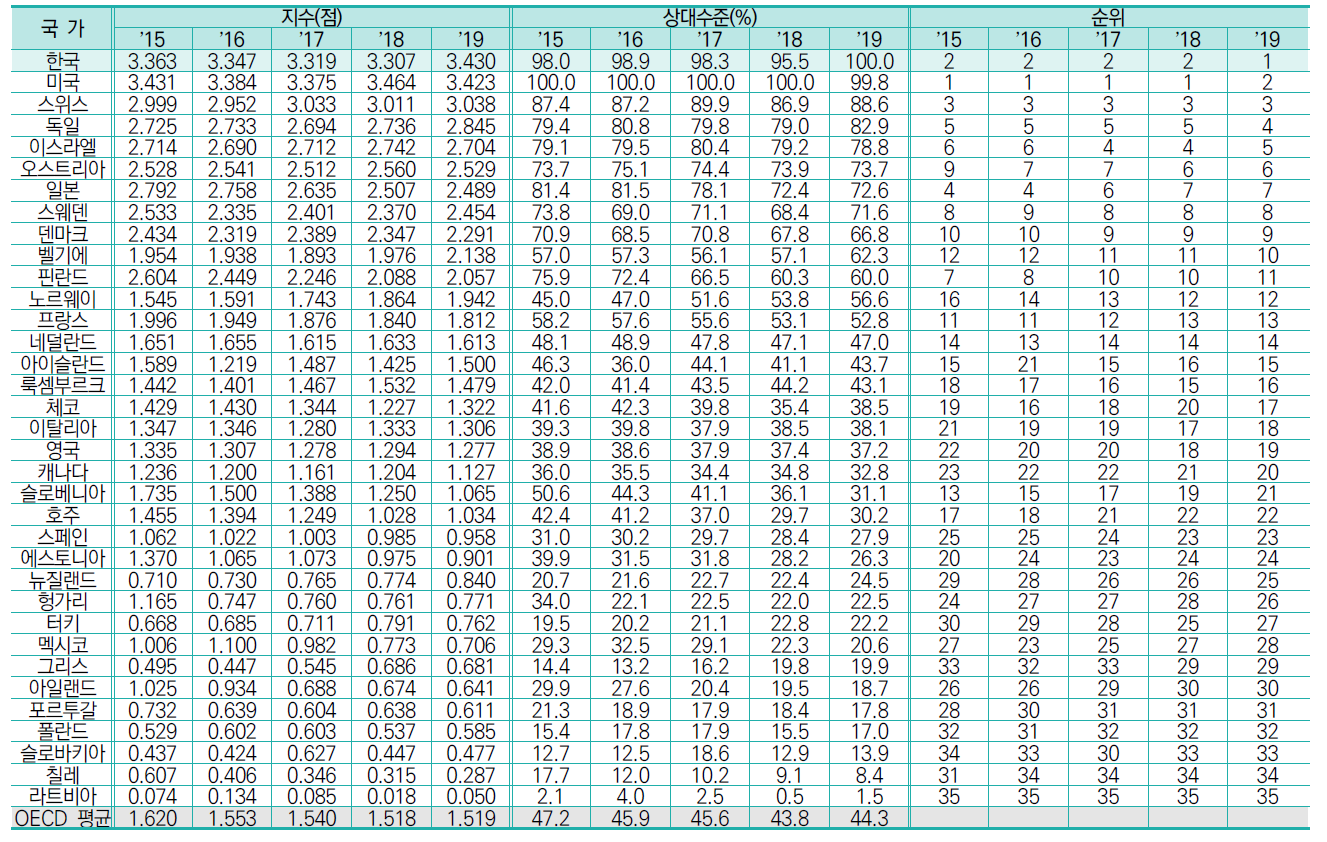Click the '17 year header under 순위
Screen dimensions: 1327x842
tap(1107, 38)
